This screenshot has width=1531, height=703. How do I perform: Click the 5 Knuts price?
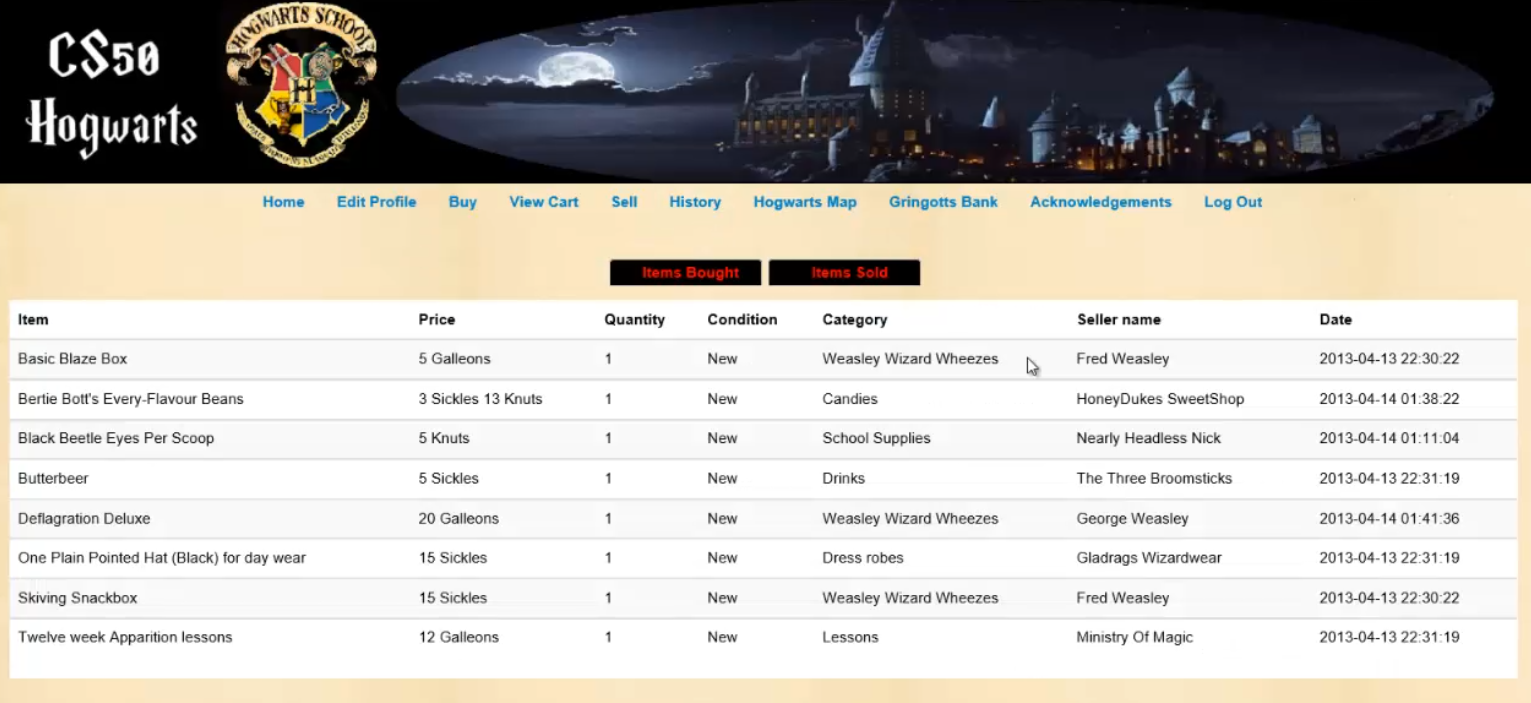pyautogui.click(x=443, y=438)
